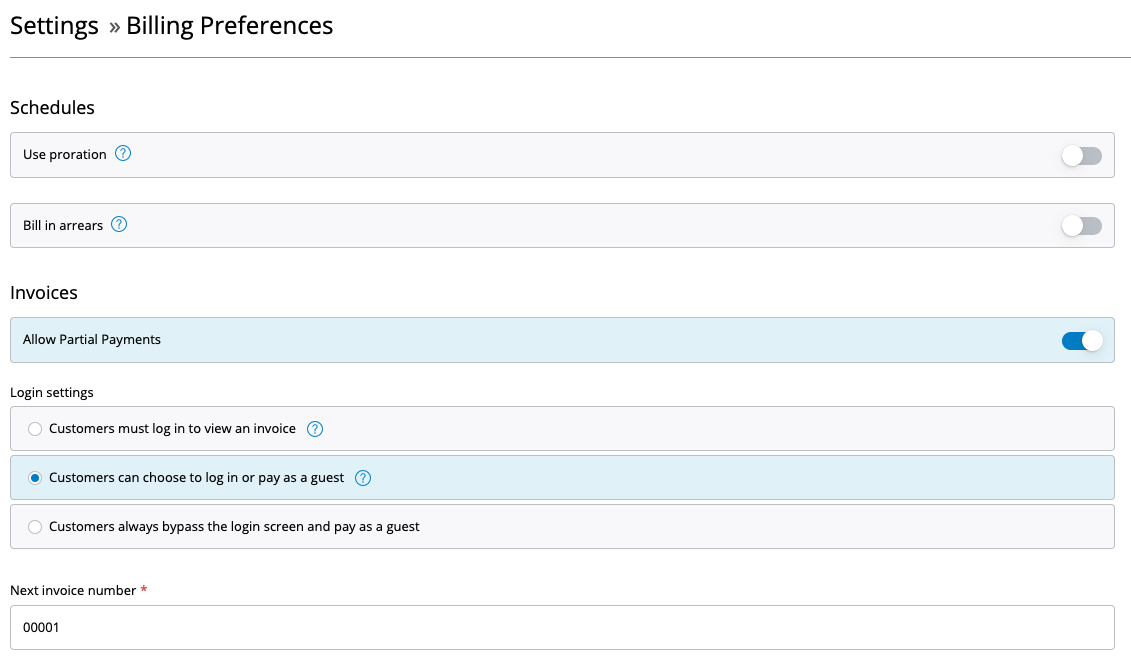
Task: Turn on Bill in arrears
Action: [1081, 226]
